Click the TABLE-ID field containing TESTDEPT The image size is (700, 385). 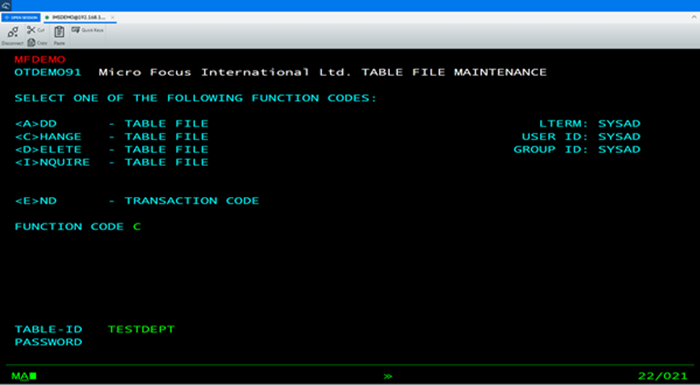click(x=141, y=330)
